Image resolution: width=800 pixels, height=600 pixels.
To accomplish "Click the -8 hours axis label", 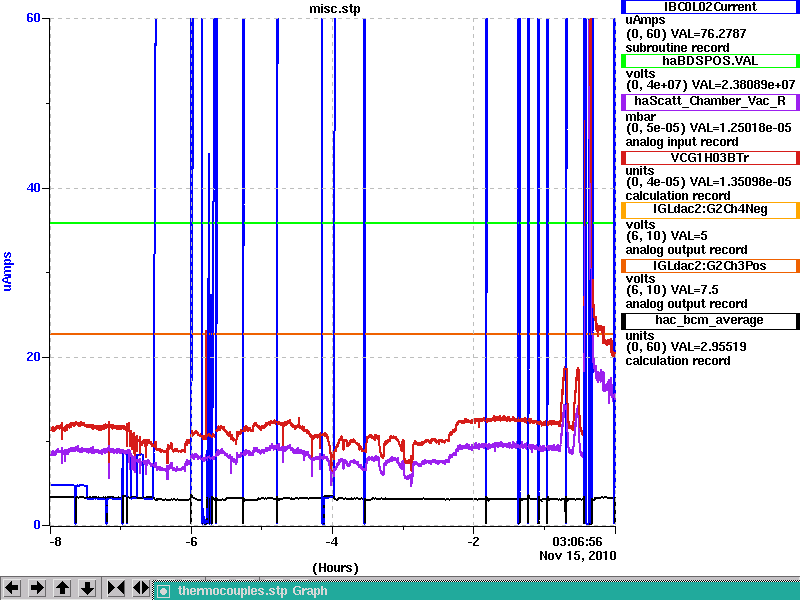I will click(55, 541).
